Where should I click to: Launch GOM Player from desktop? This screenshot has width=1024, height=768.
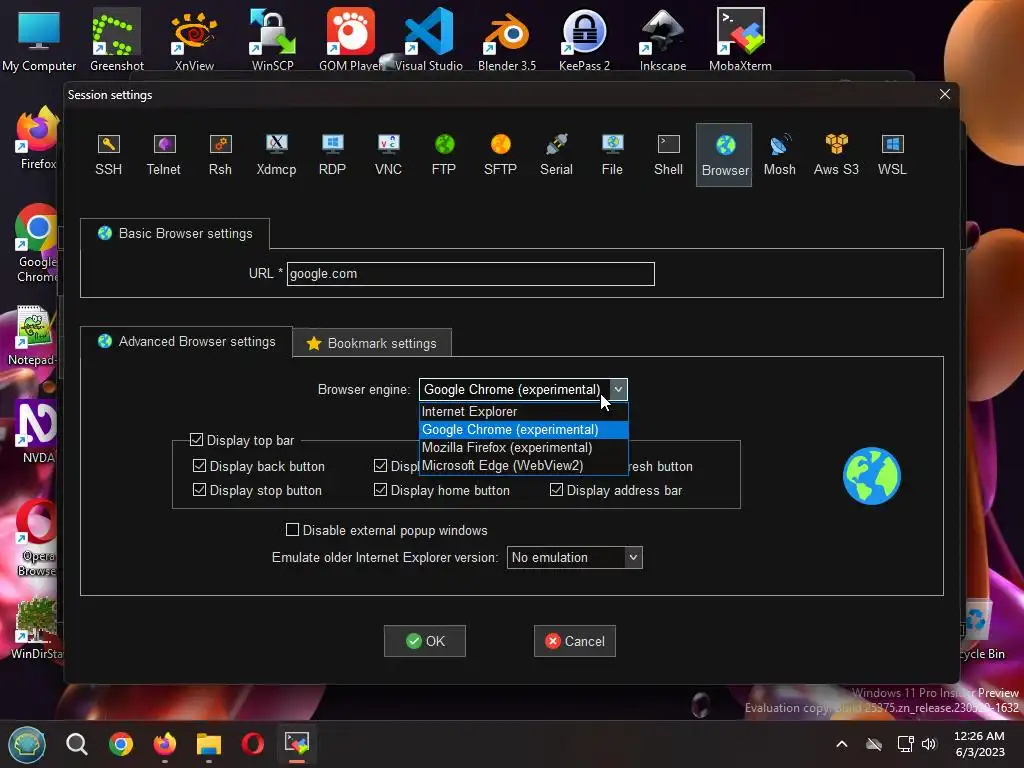coord(351,39)
